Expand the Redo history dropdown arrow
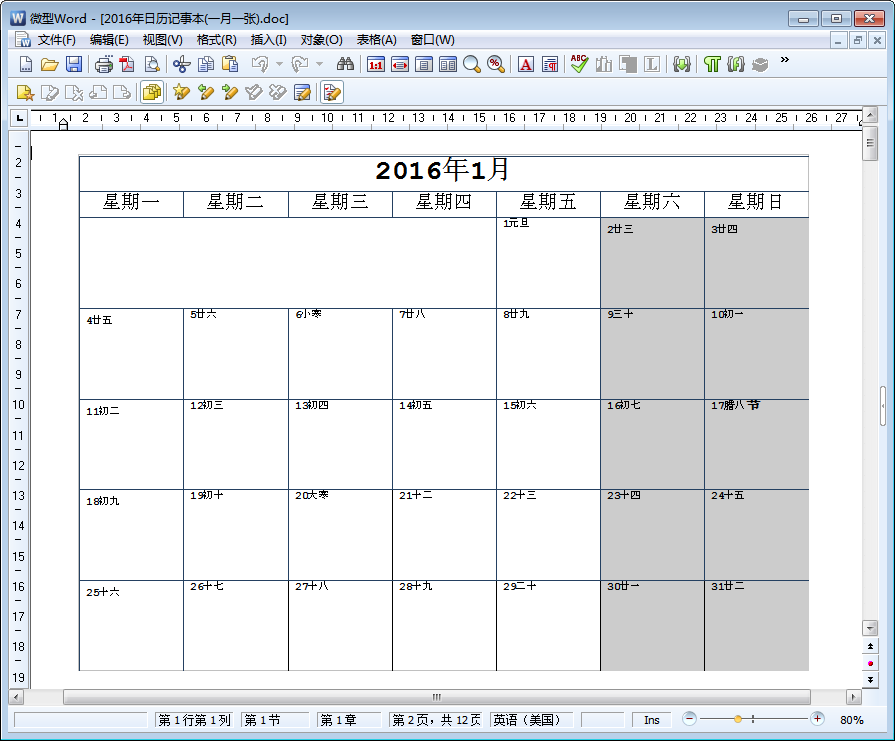This screenshot has width=895, height=741. click(319, 64)
